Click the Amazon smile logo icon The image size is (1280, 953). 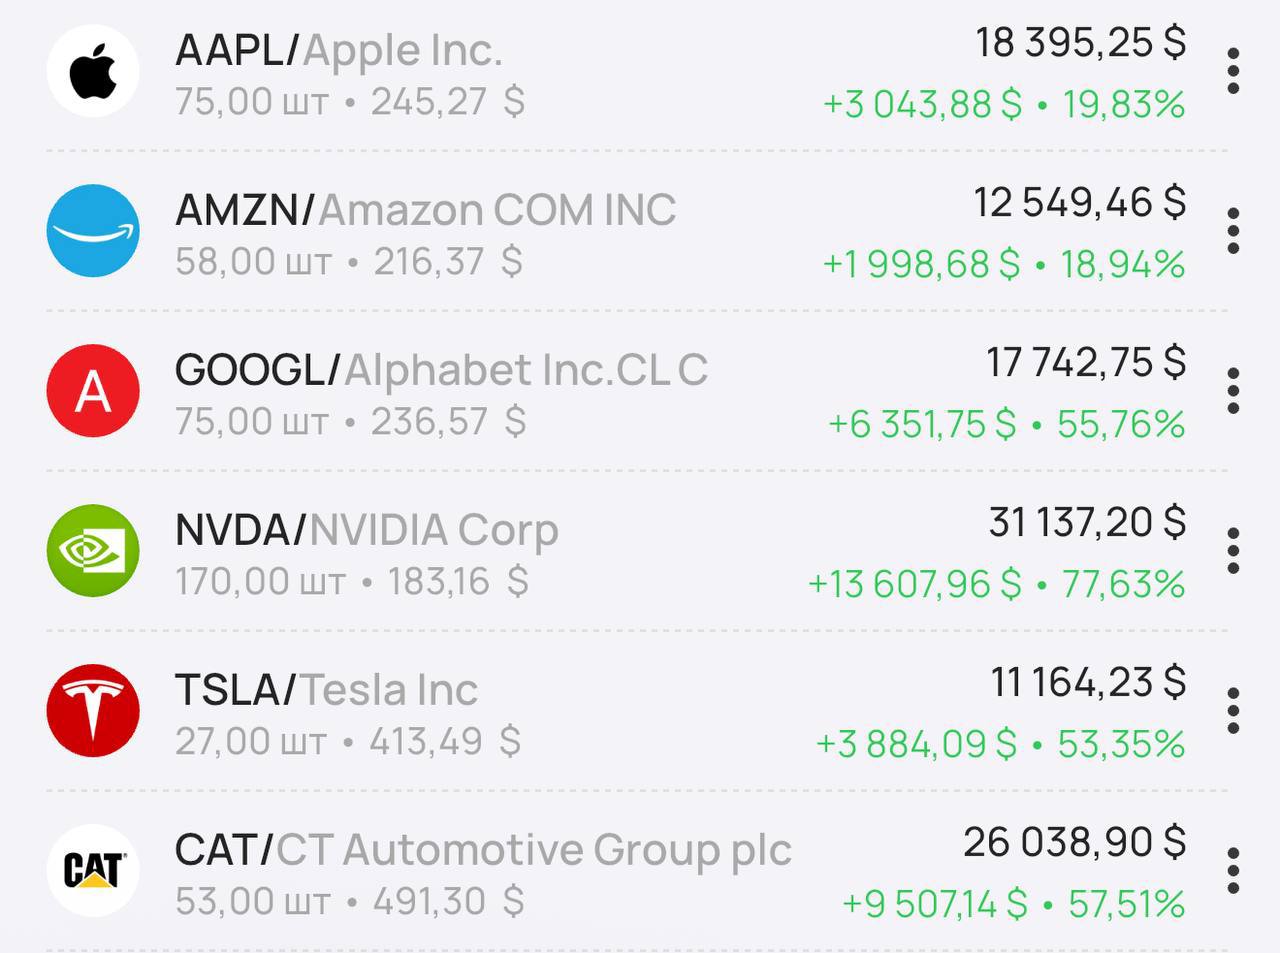click(x=93, y=231)
